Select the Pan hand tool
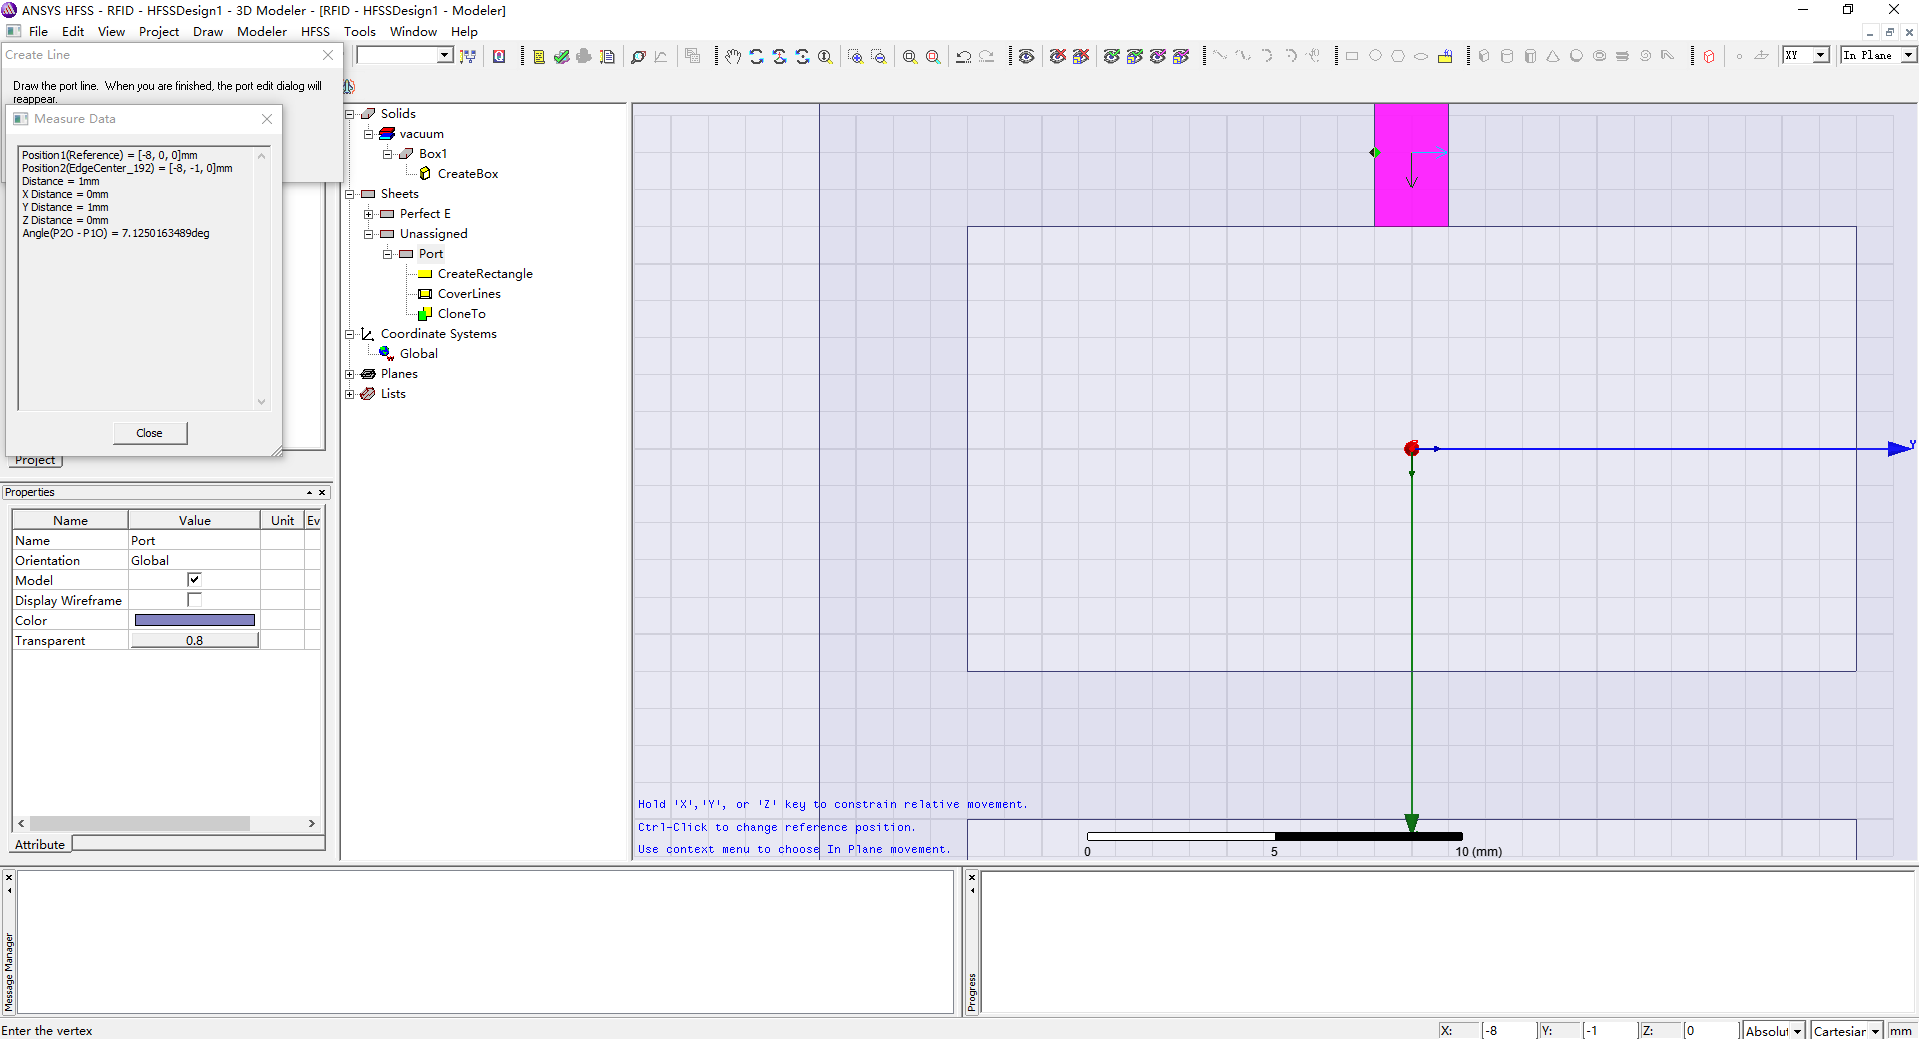The image size is (1919, 1039). (733, 56)
